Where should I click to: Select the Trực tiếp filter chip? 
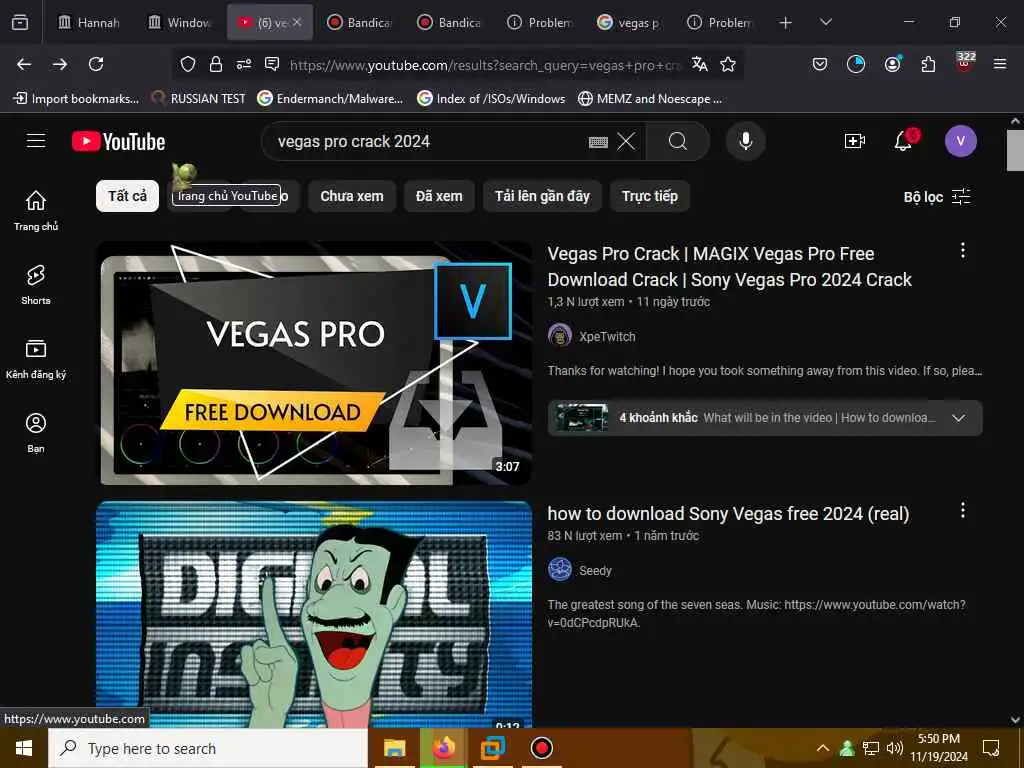650,196
